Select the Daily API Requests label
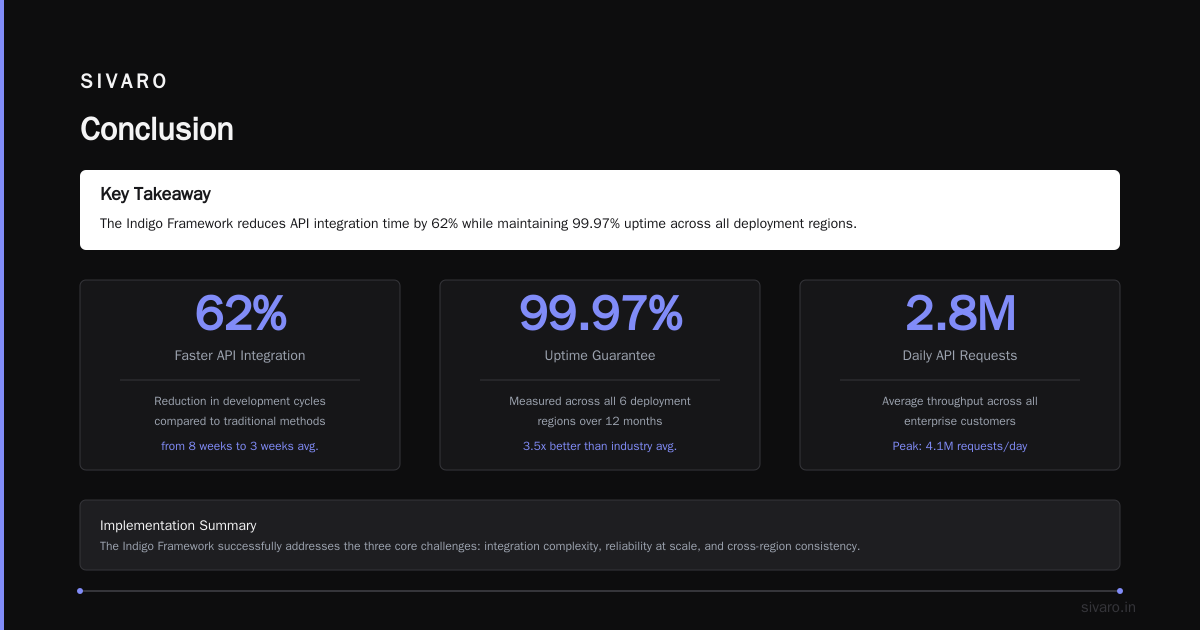This screenshot has width=1200, height=630. click(960, 356)
